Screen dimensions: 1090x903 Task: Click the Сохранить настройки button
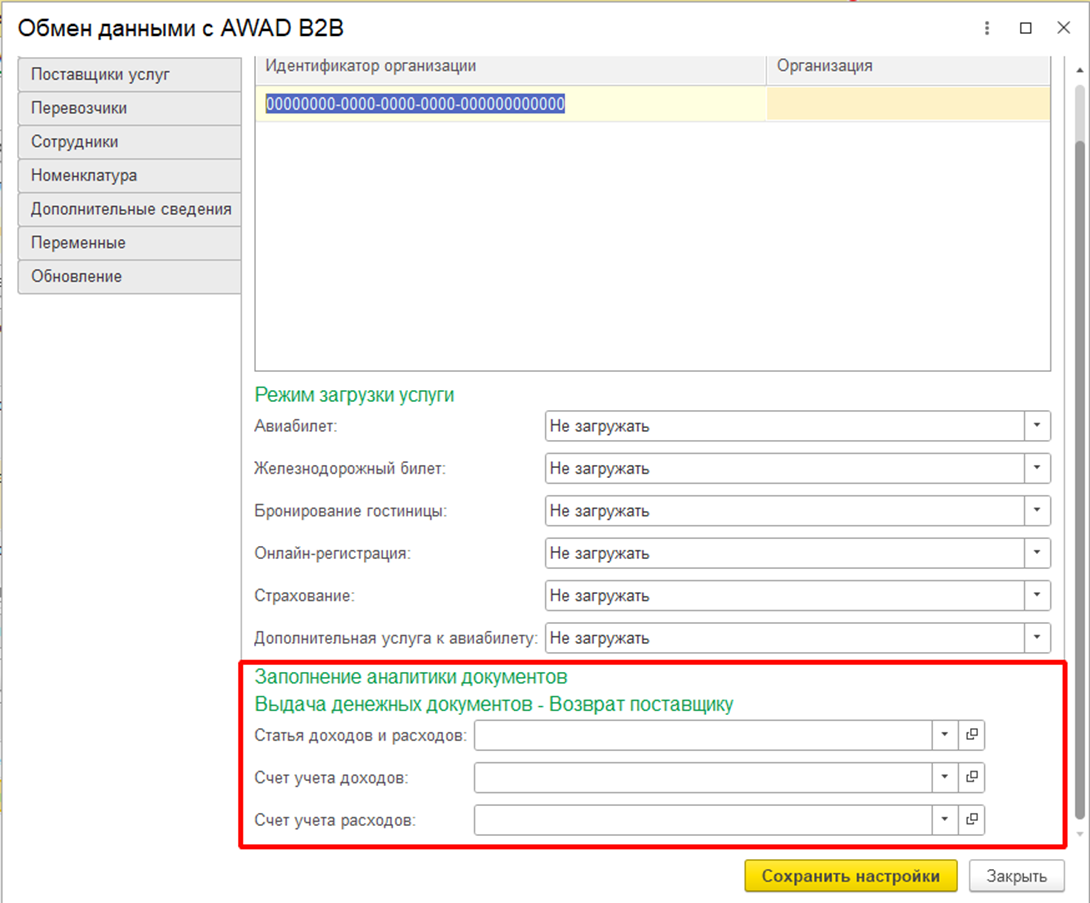click(x=850, y=876)
